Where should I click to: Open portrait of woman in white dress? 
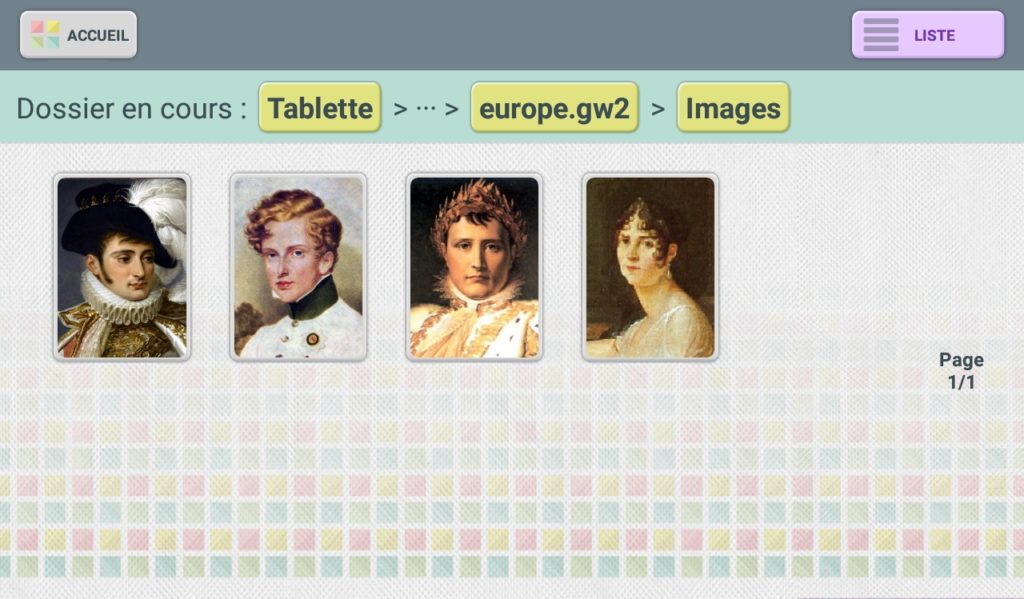point(650,267)
